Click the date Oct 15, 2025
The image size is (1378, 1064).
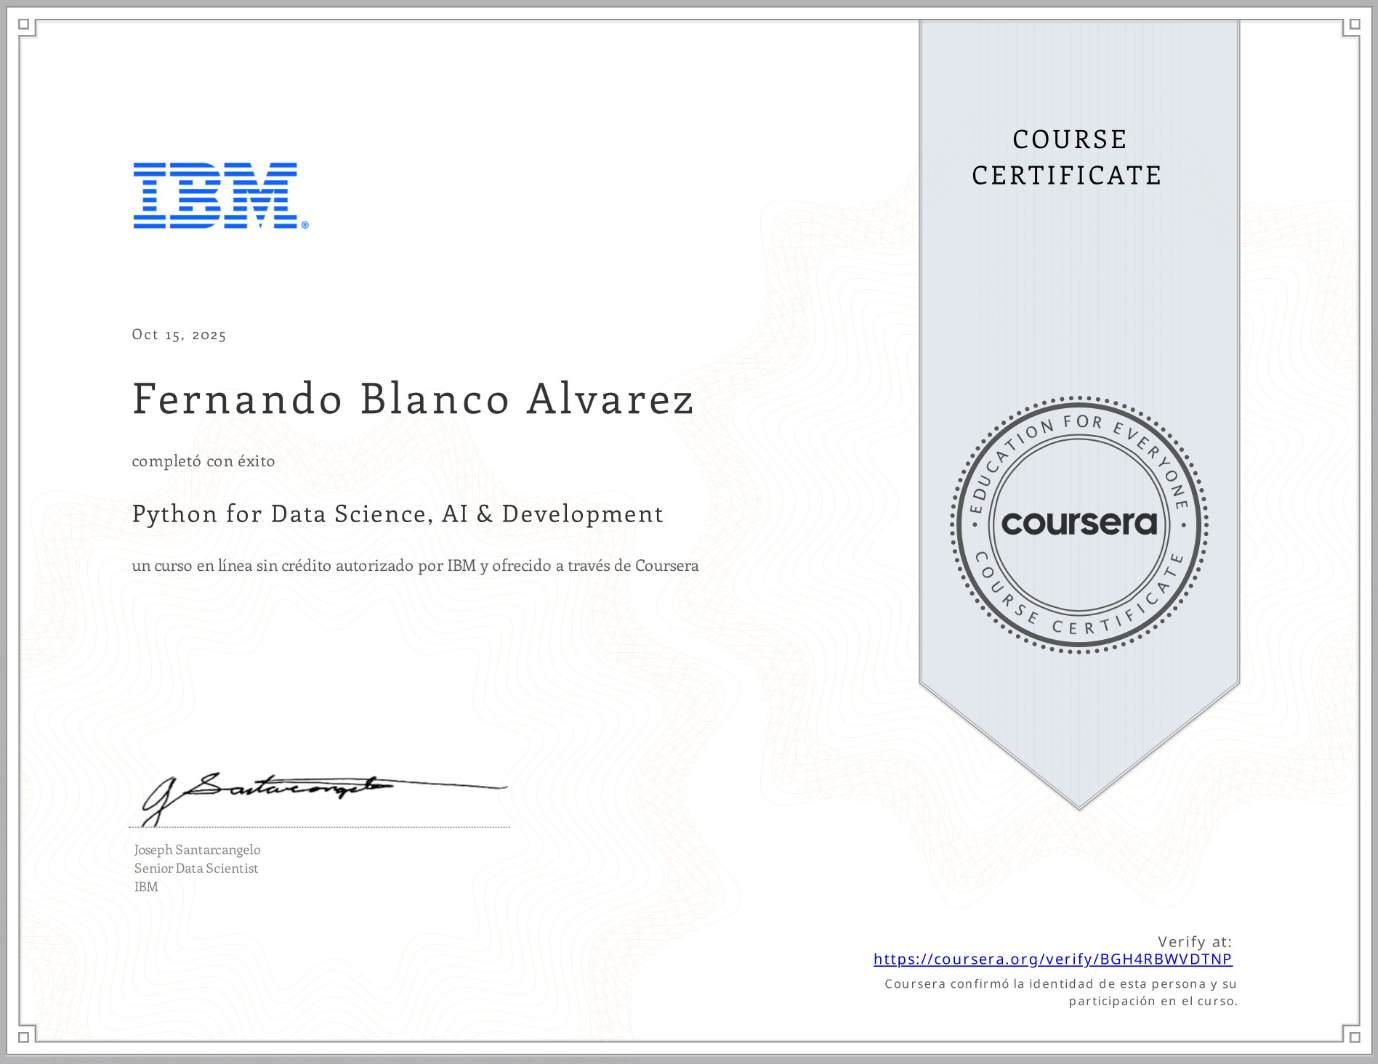[x=178, y=334]
